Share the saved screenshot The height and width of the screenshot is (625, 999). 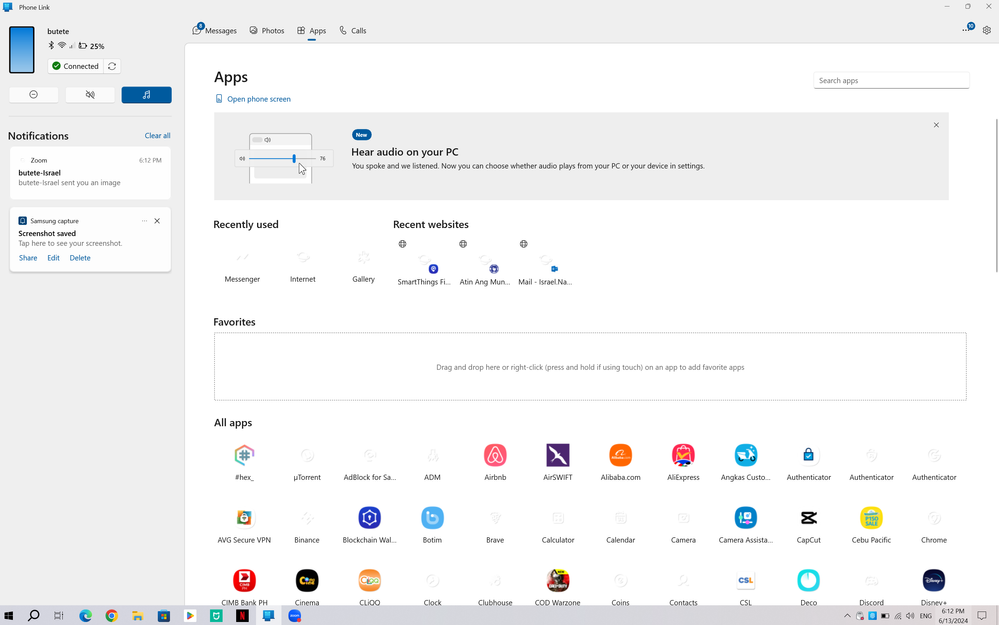[28, 258]
